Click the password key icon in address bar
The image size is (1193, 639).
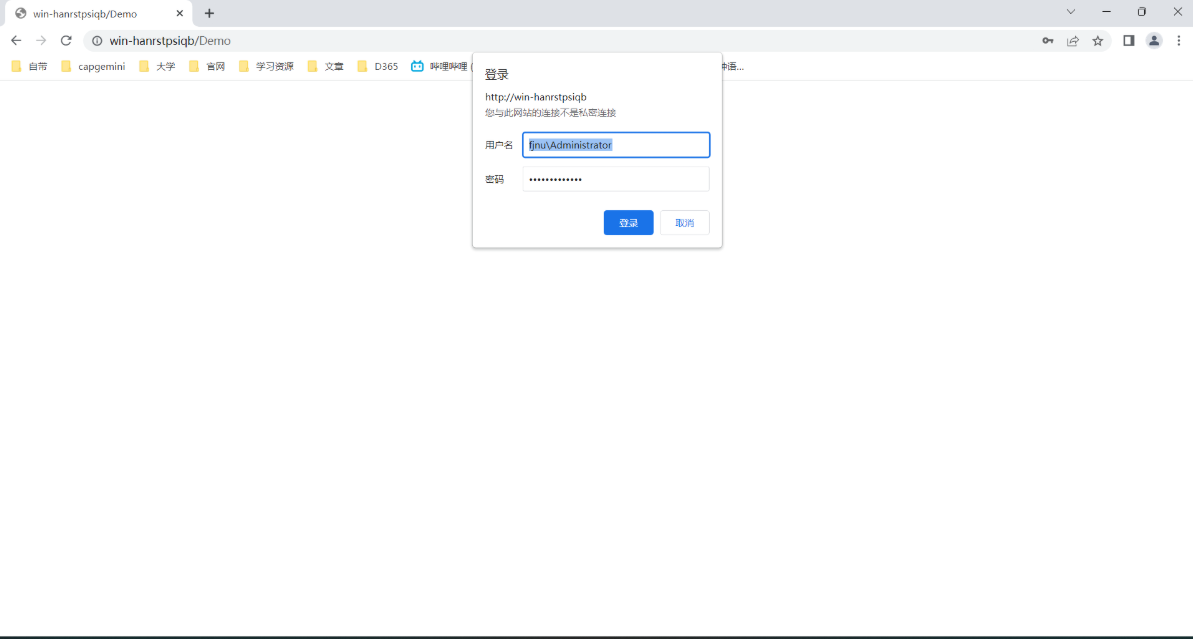coord(1048,41)
